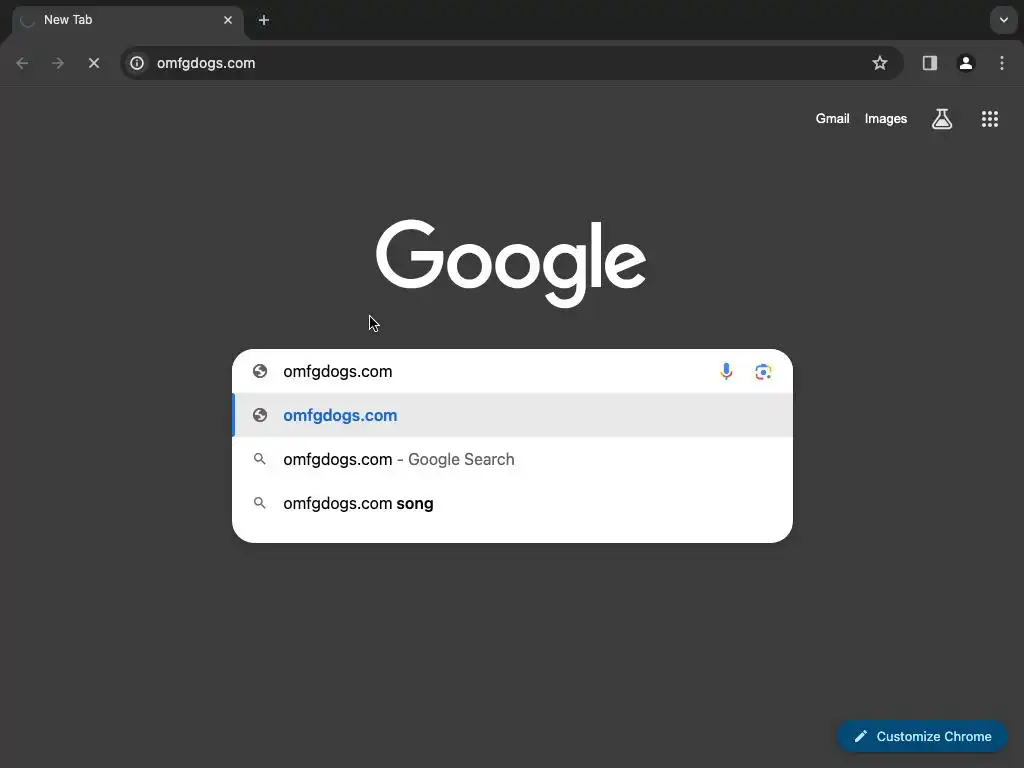Choose the omfgdogs.com song suggestion
The image size is (1024, 768).
click(x=513, y=504)
